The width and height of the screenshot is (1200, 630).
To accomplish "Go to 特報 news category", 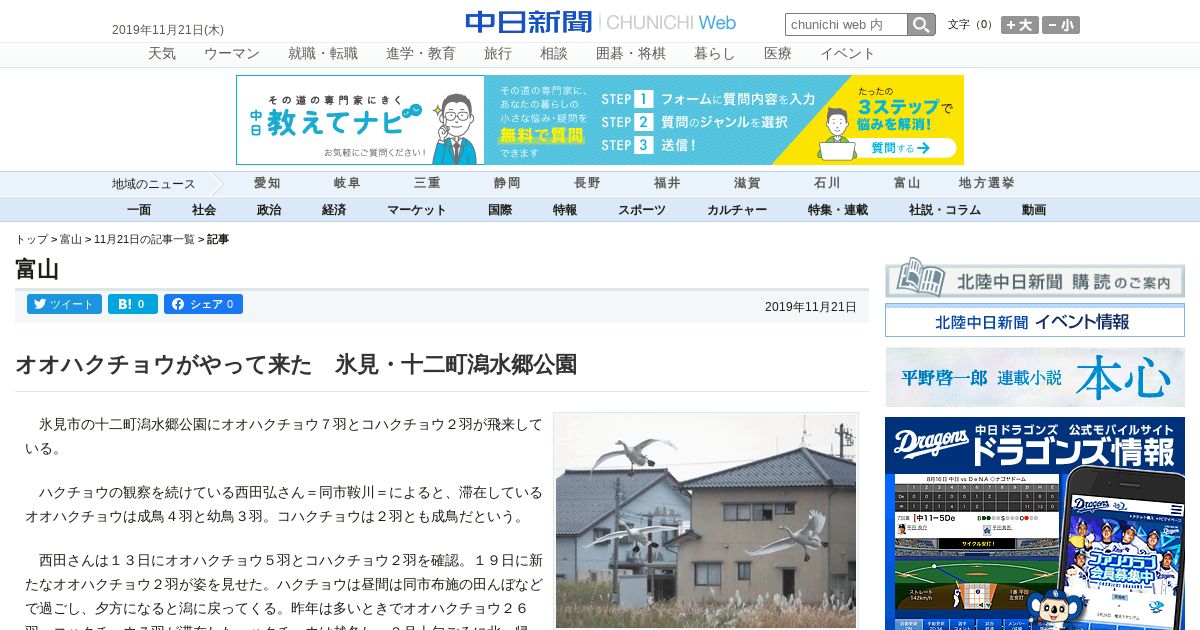I will [x=565, y=210].
